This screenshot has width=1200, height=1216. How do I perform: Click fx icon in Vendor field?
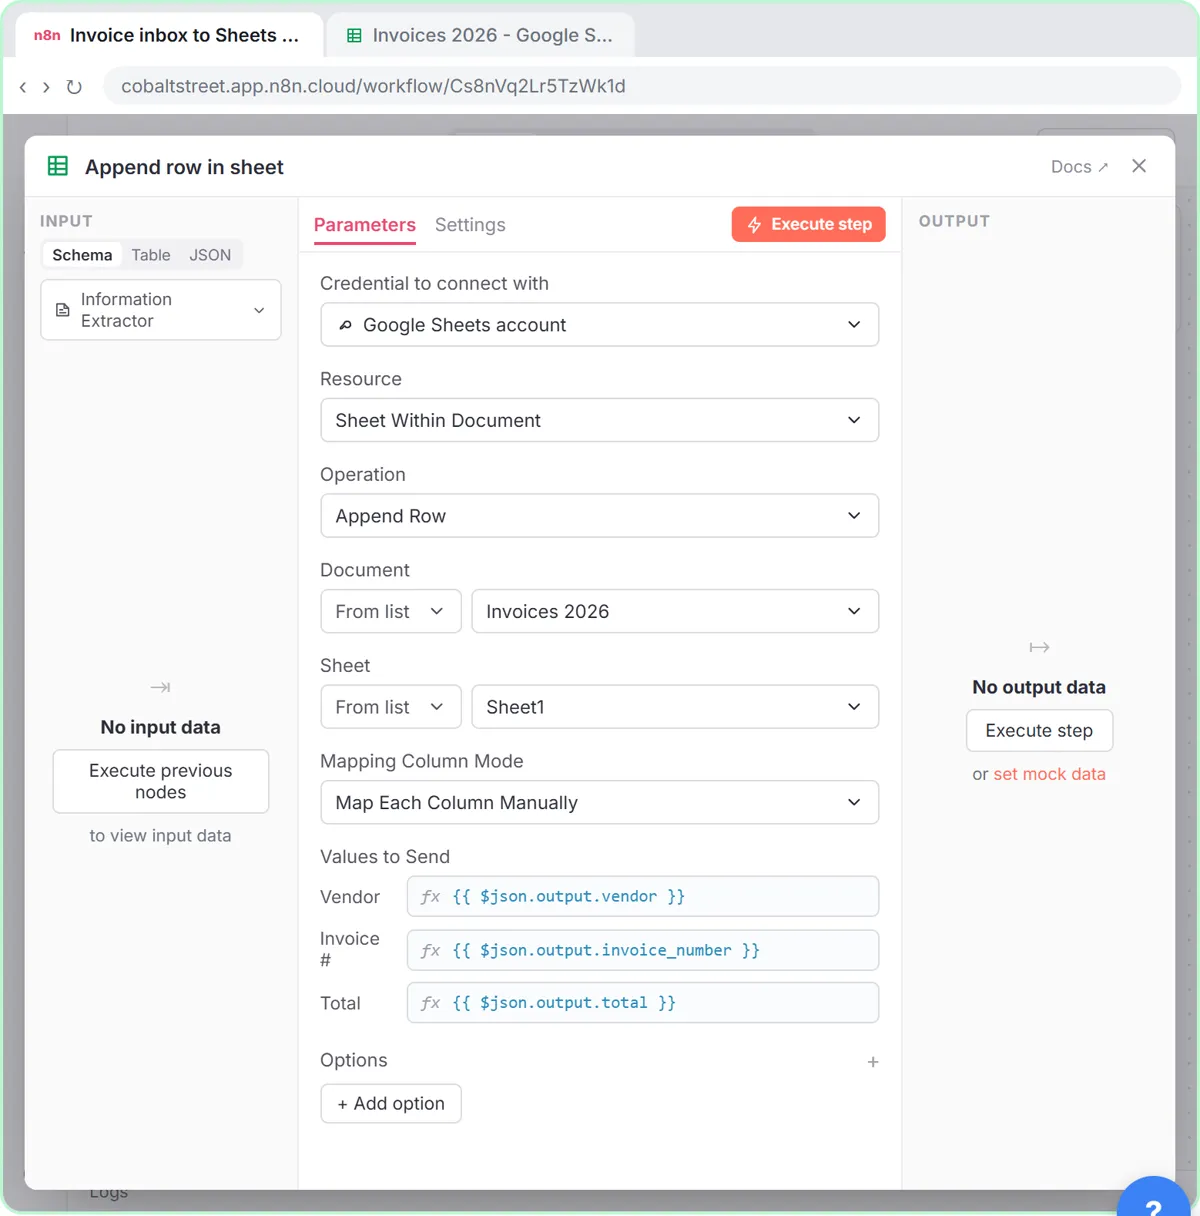[430, 897]
